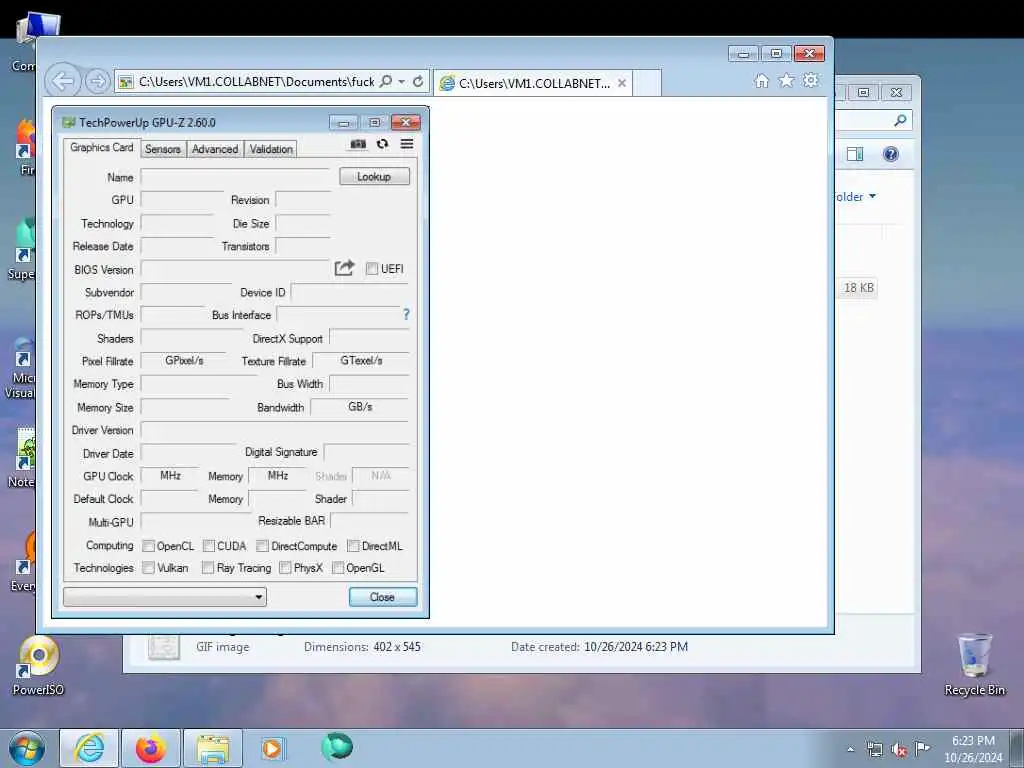
Task: Toggle the Explorer preview pane icon
Action: click(855, 154)
